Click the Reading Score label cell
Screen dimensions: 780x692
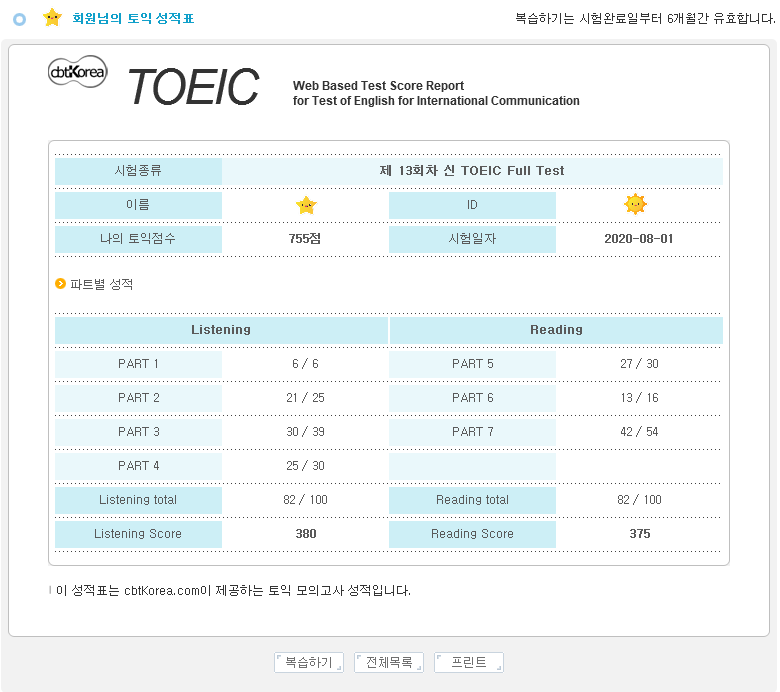coord(472,534)
